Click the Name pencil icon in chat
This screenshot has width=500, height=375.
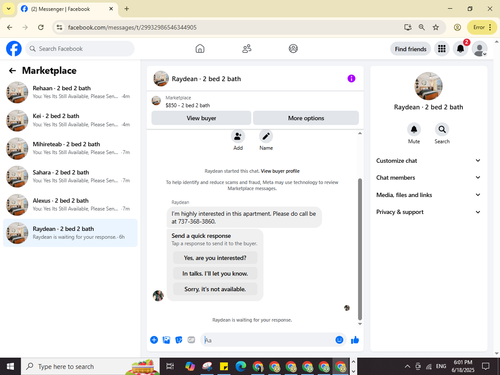pos(266,136)
